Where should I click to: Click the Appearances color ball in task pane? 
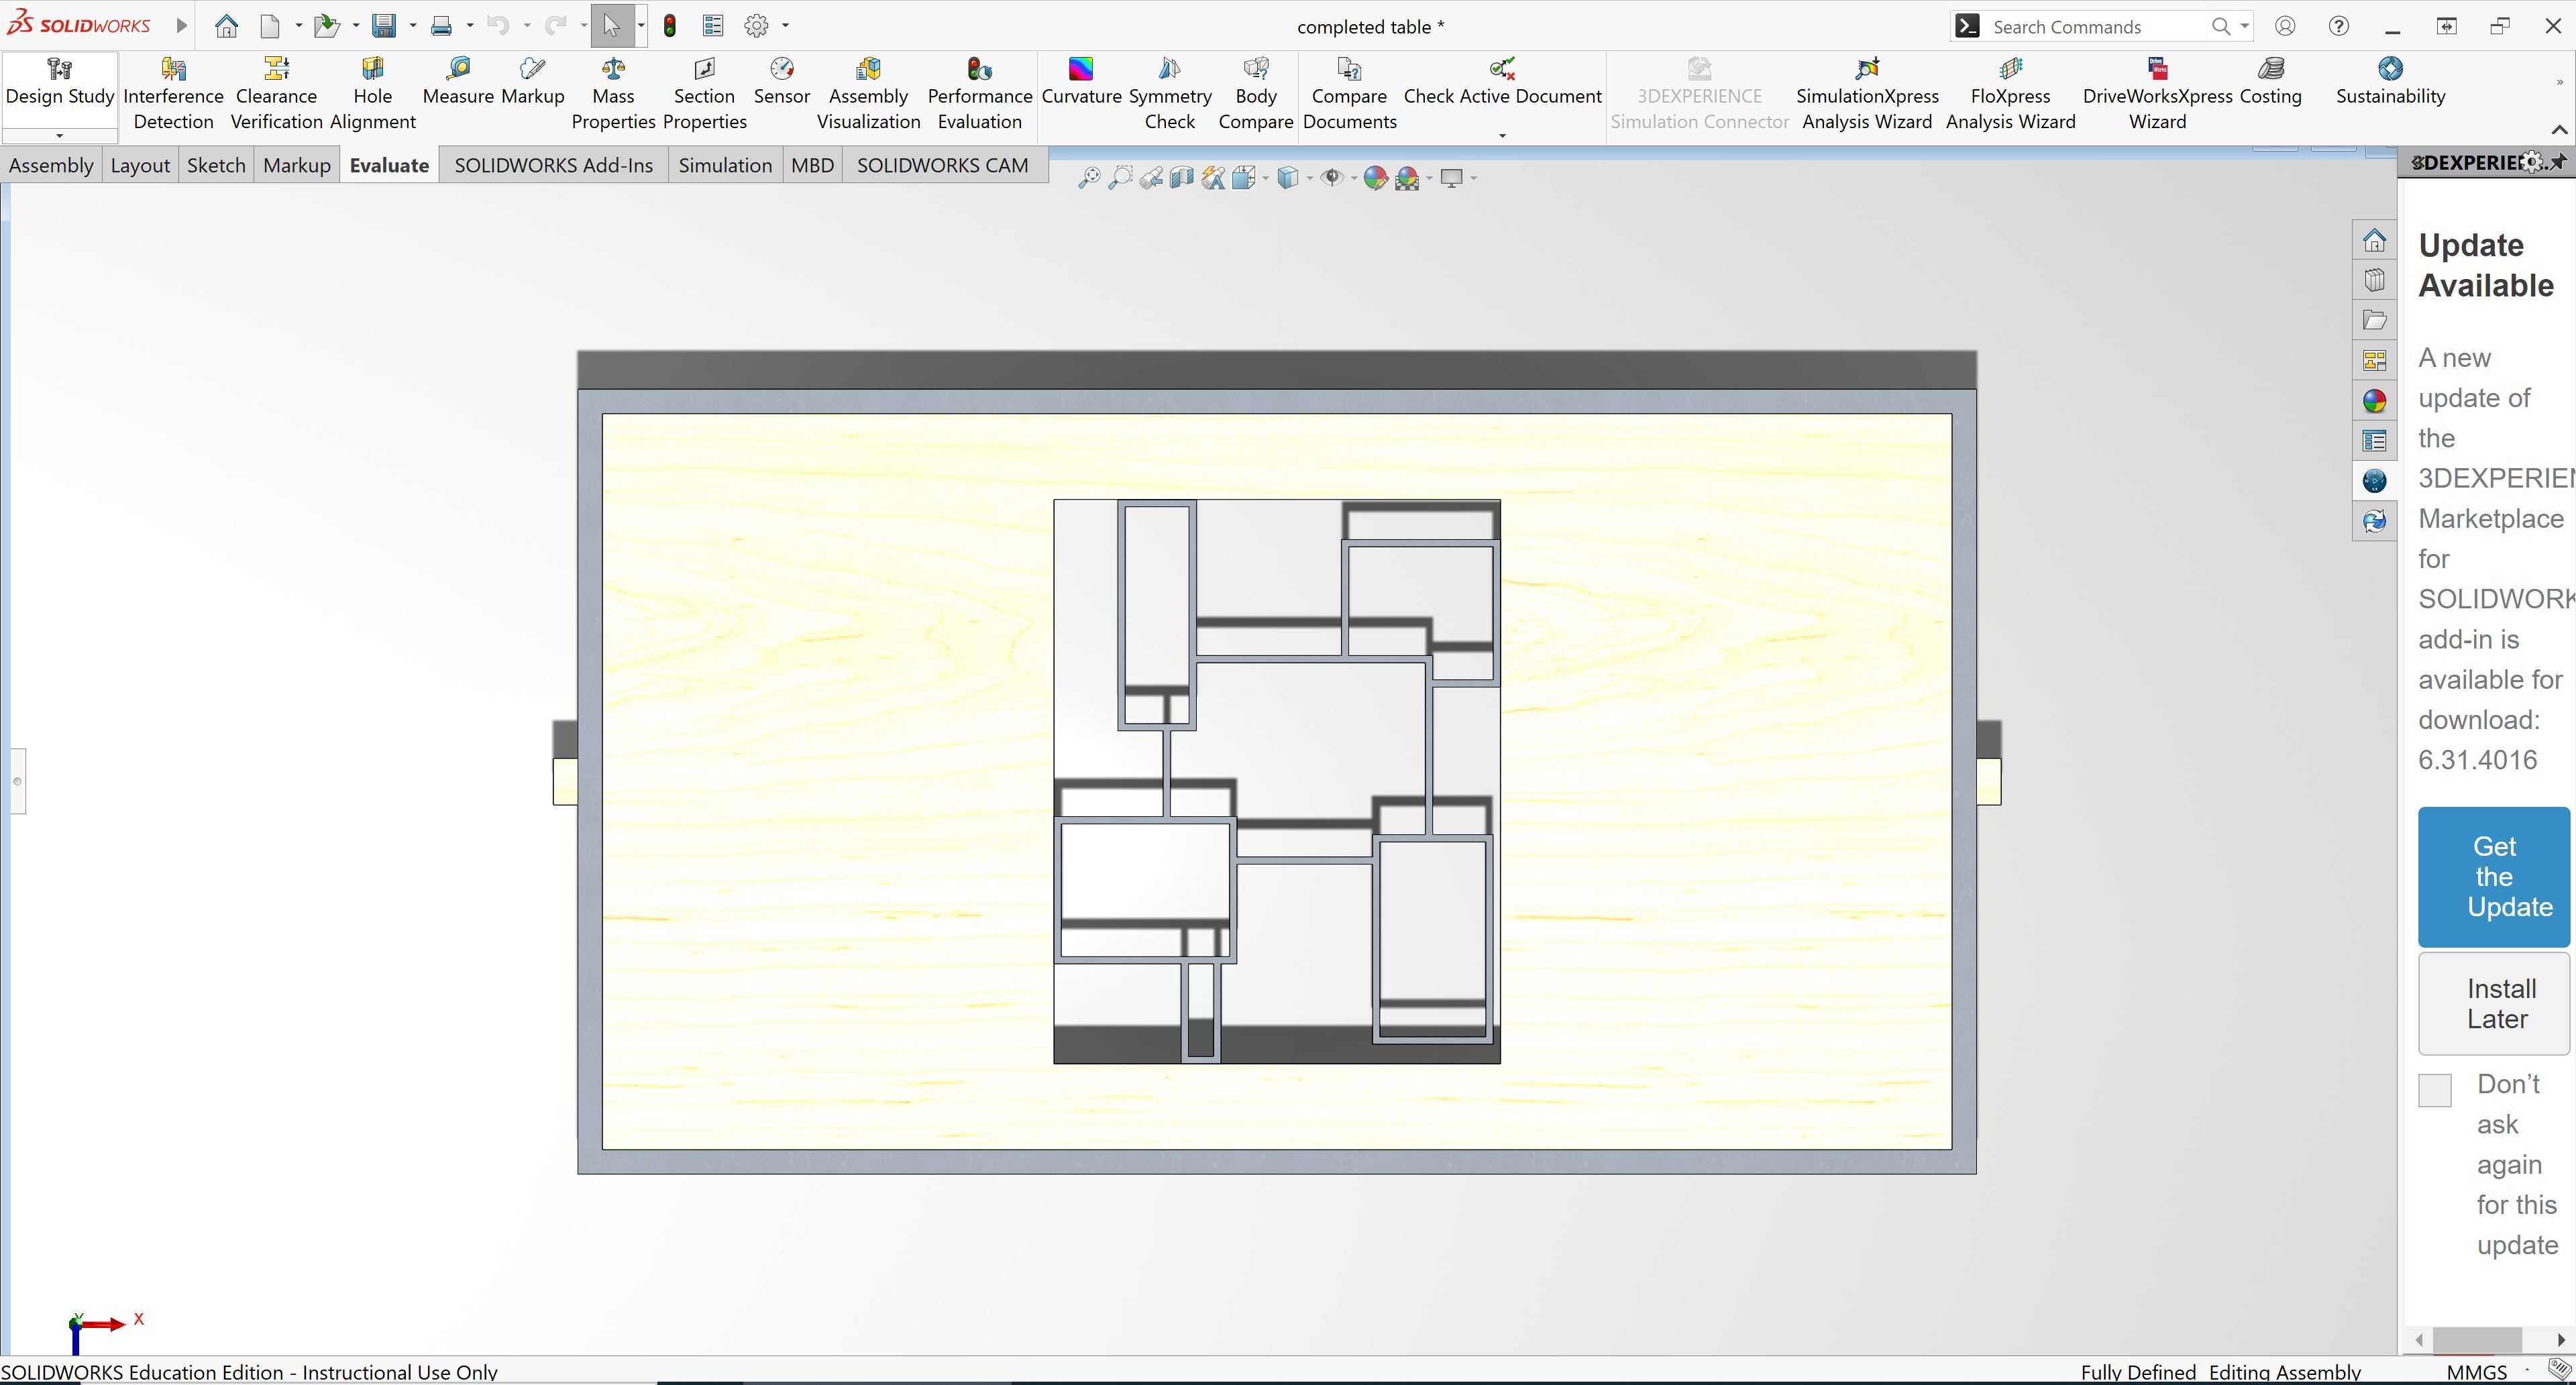[x=2374, y=401]
